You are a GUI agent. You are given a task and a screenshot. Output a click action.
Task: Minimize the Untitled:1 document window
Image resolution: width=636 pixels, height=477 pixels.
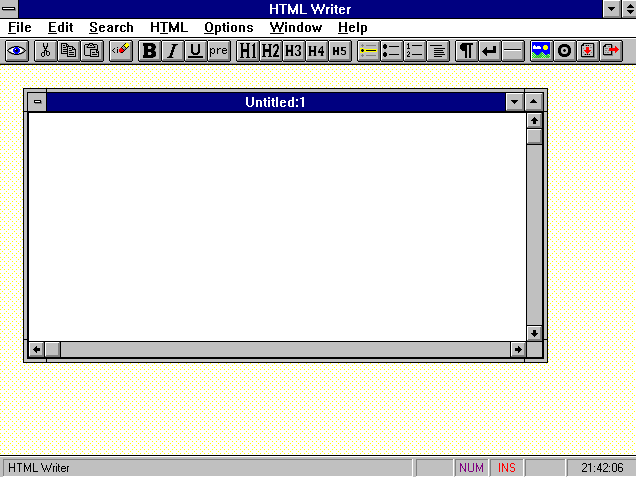pos(514,102)
